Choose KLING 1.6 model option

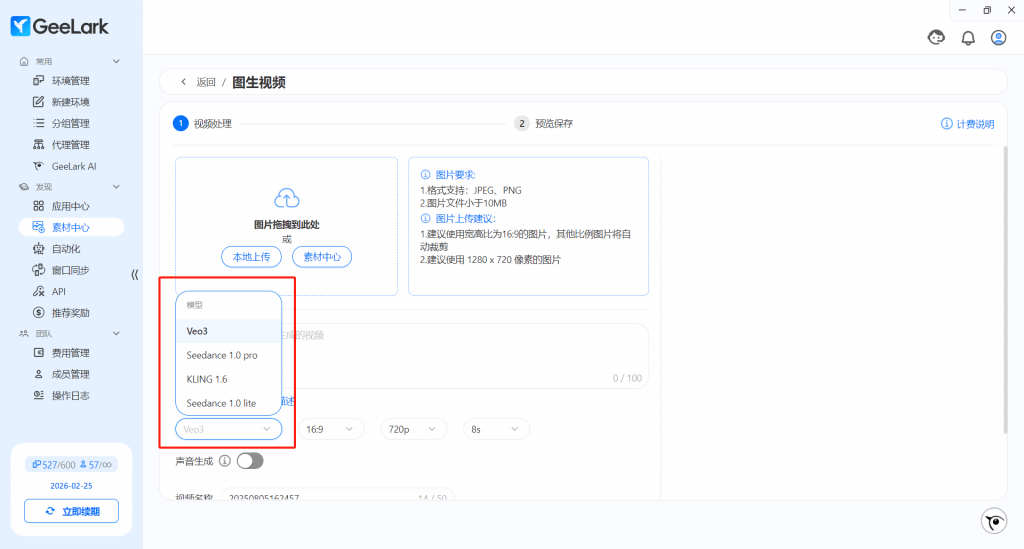[x=207, y=379]
